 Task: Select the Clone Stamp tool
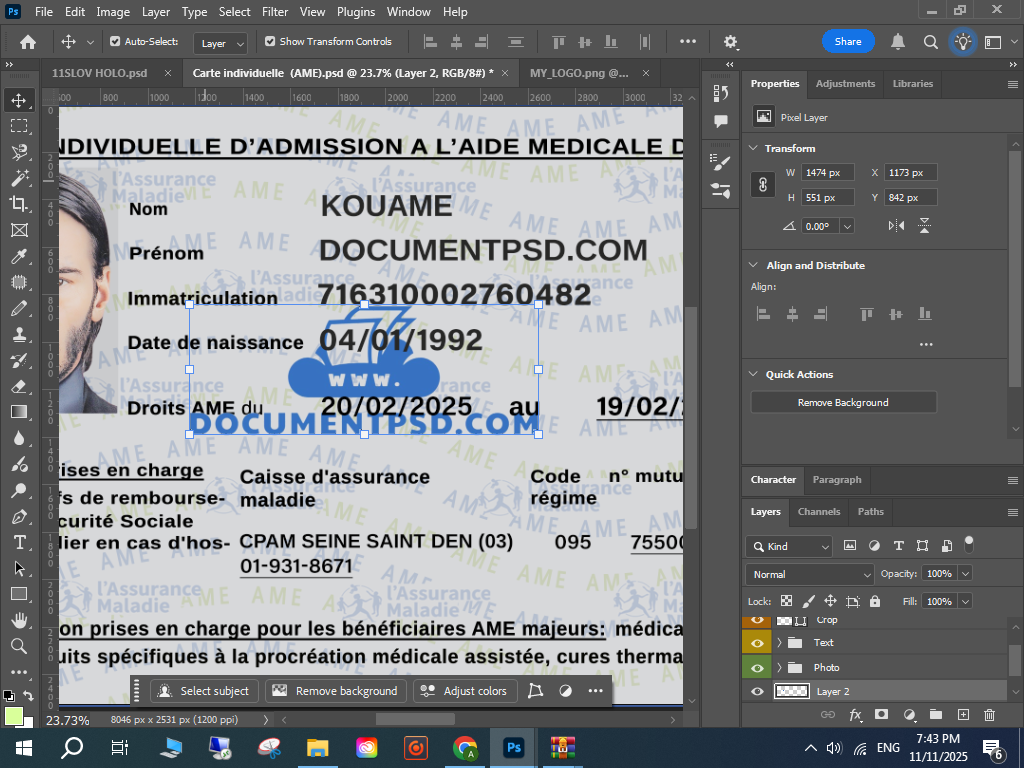click(x=18, y=335)
